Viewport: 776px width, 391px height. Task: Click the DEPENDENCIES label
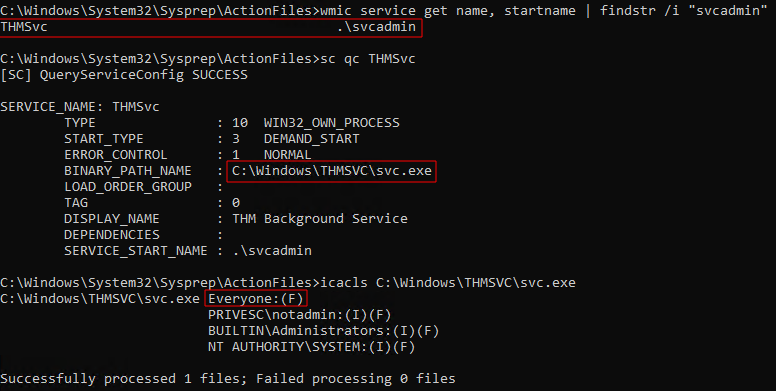[112, 235]
